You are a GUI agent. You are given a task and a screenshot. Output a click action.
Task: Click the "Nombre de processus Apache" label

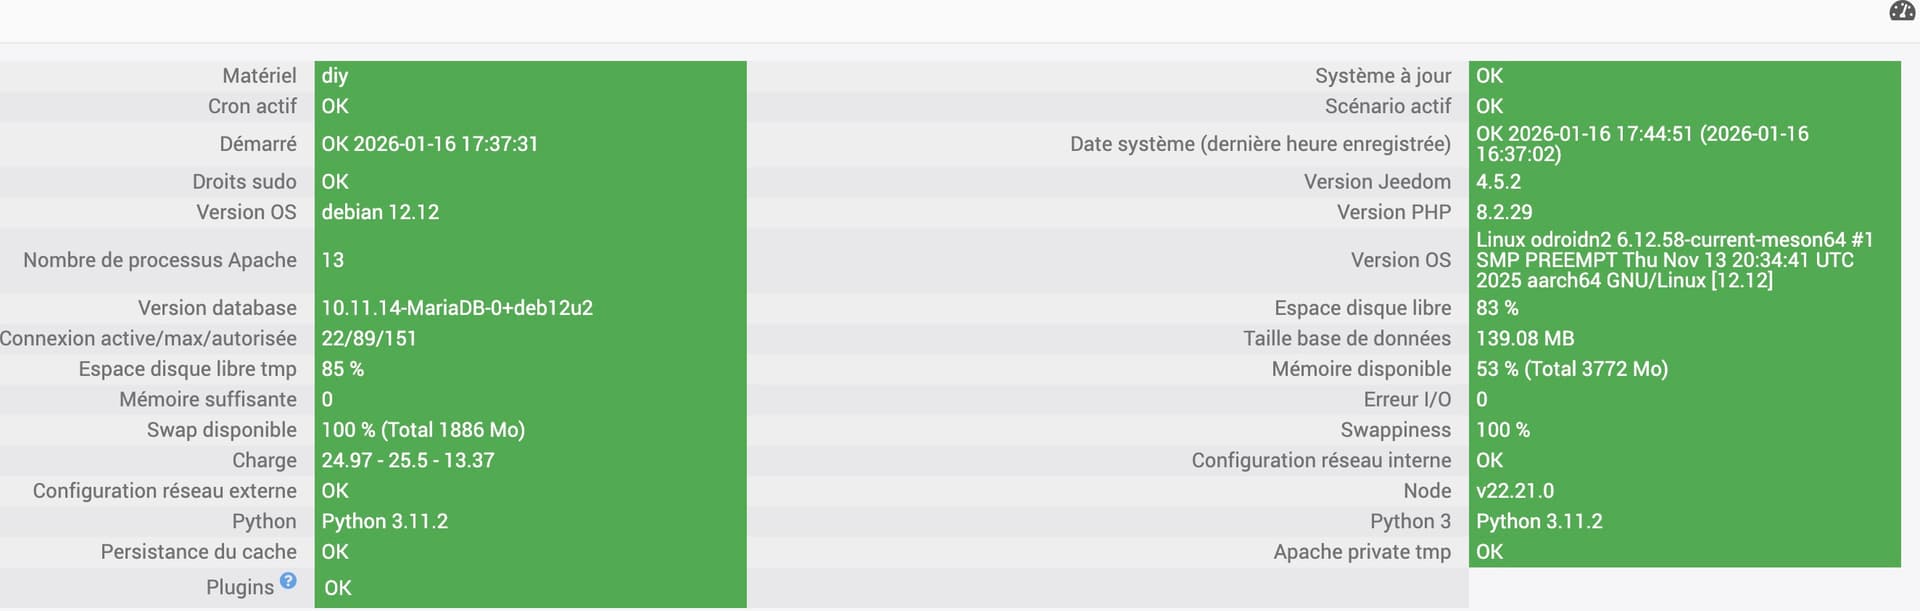[160, 260]
